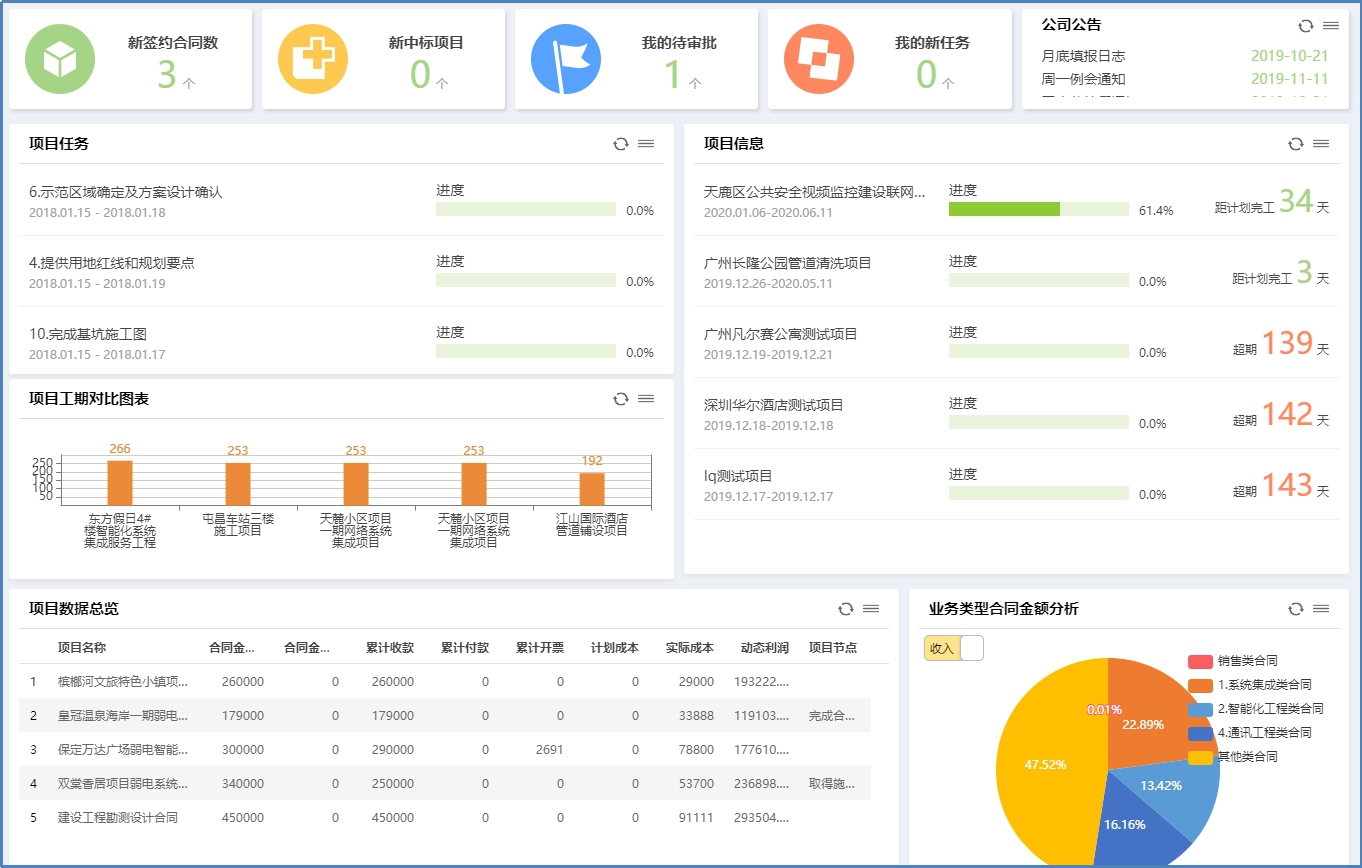1362x868 pixels.
Task: Click the yellow plus icon for 新中标项目
Action: pyautogui.click(x=313, y=59)
